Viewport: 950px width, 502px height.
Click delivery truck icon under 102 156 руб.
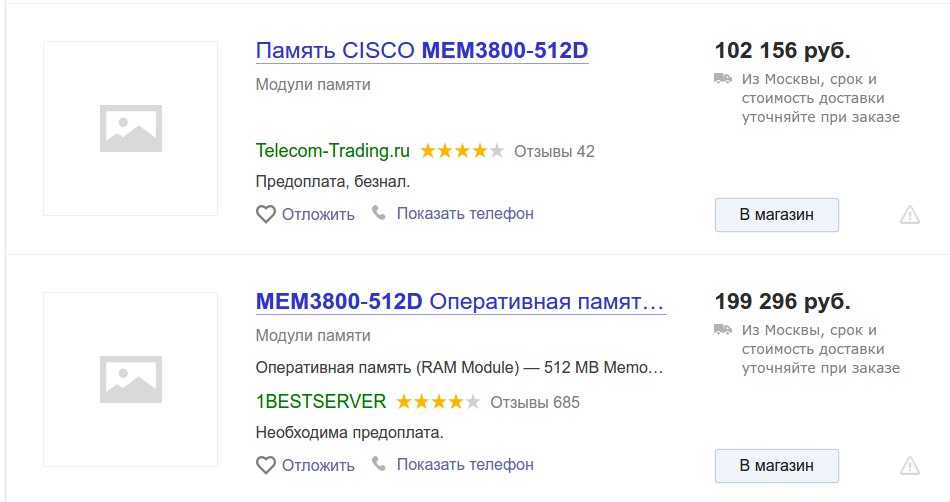[x=723, y=78]
